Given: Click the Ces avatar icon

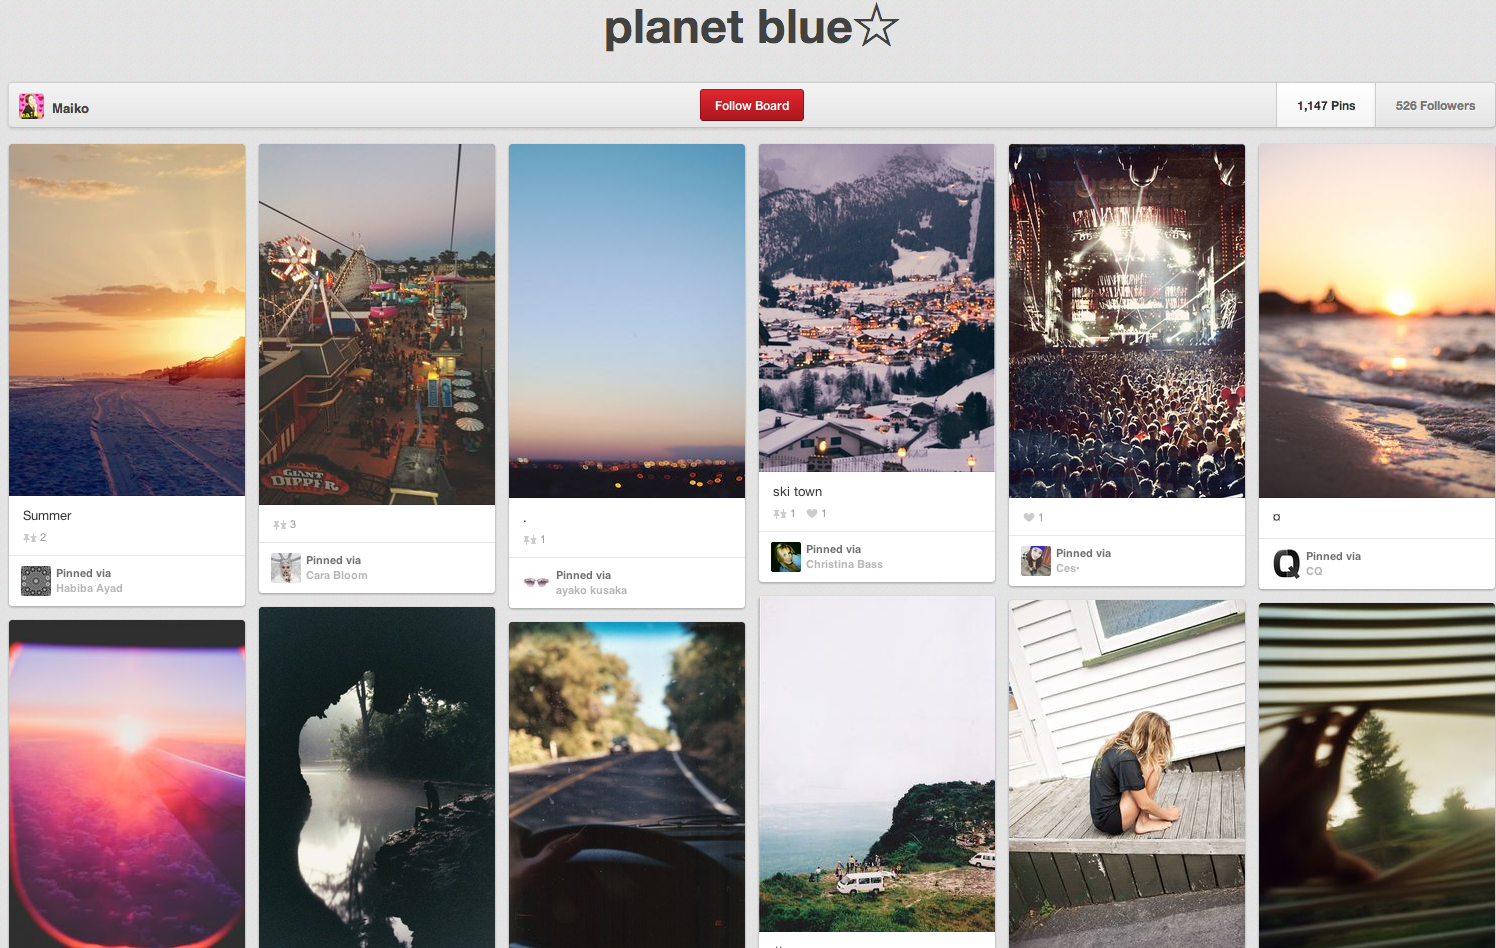Looking at the screenshot, I should [1036, 561].
